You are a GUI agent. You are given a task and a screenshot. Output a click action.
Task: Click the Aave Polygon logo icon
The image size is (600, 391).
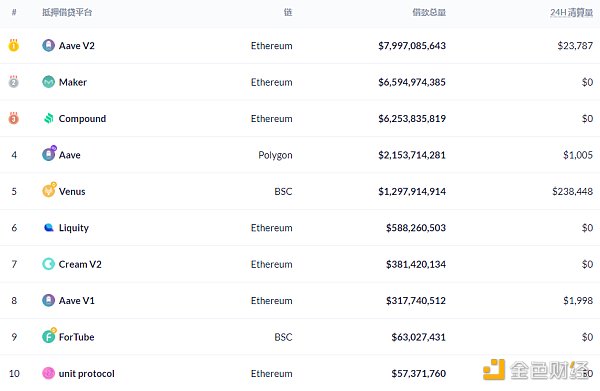[49, 153]
